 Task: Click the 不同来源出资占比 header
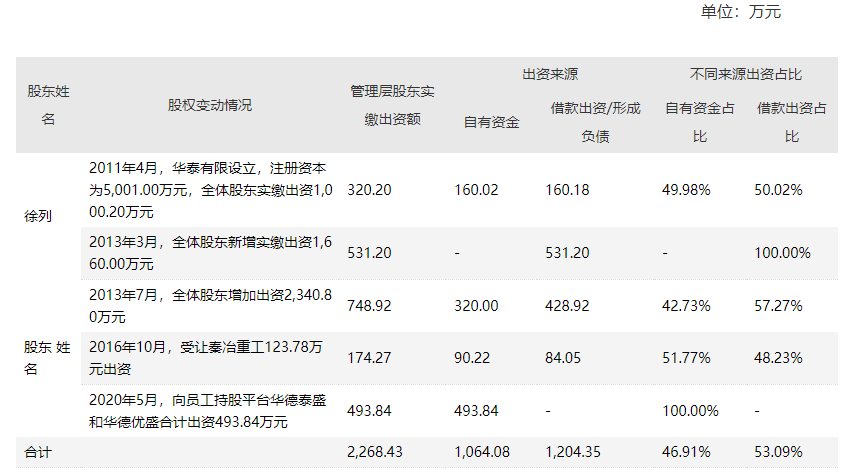pos(746,75)
